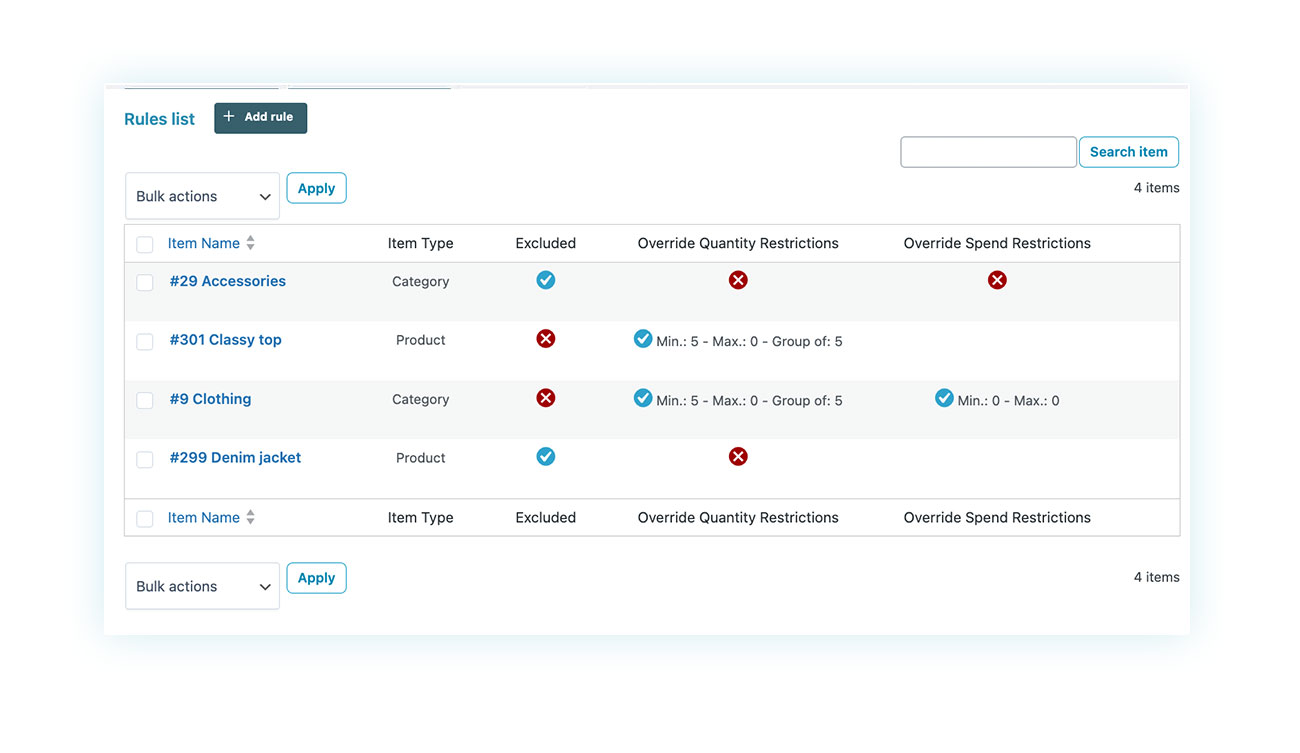The image size is (1300, 753).
Task: Click the blue check icon in Accessories Excluded column
Action: click(545, 280)
